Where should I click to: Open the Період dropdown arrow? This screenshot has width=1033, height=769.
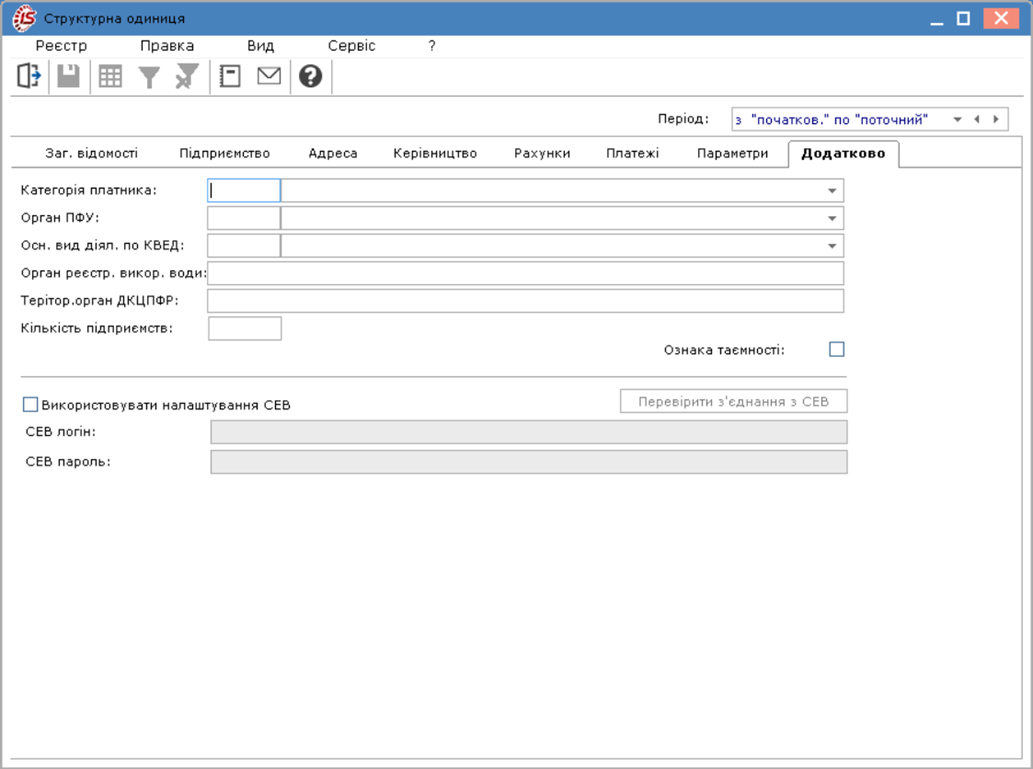(957, 119)
